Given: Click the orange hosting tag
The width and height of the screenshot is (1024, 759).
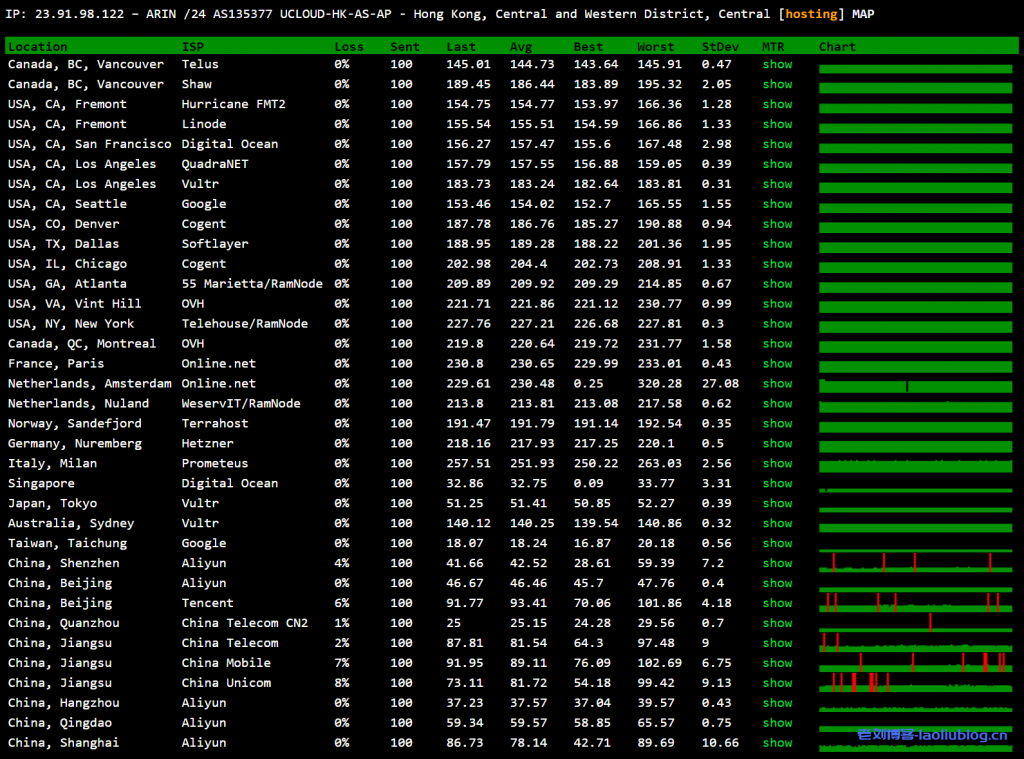Looking at the screenshot, I should 813,14.
